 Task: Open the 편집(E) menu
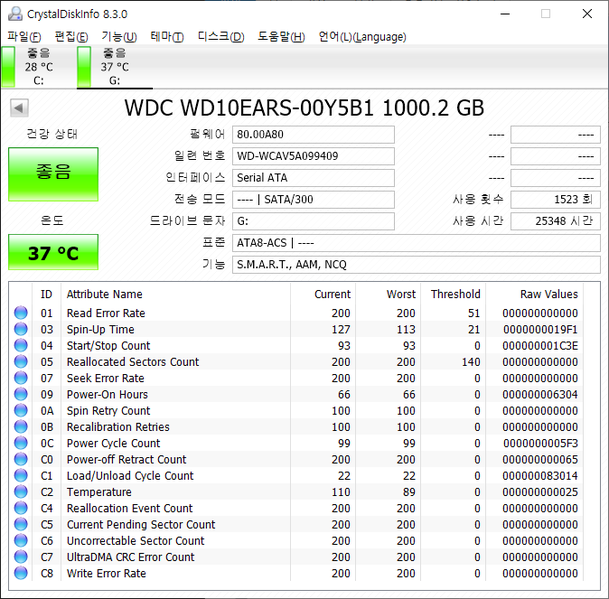tap(71, 37)
